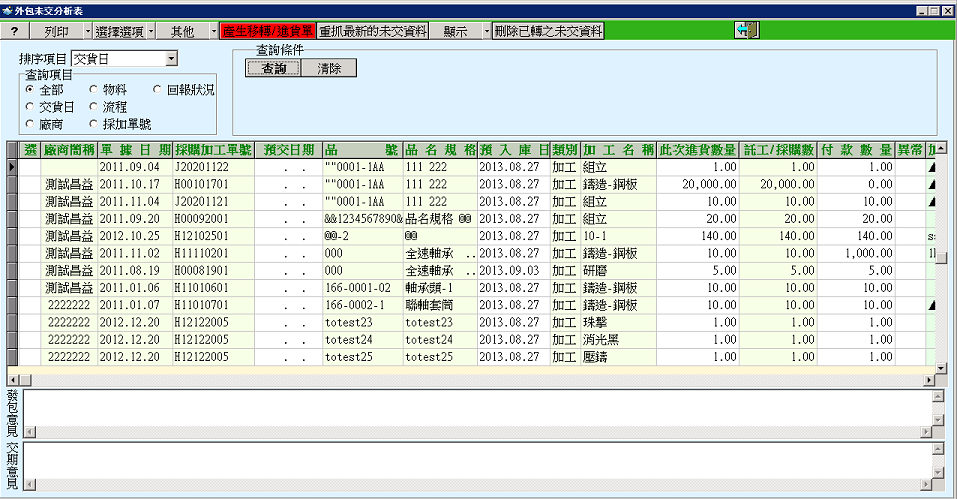Choose the 採加單號 radio option
The width and height of the screenshot is (957, 499).
pyautogui.click(x=94, y=124)
